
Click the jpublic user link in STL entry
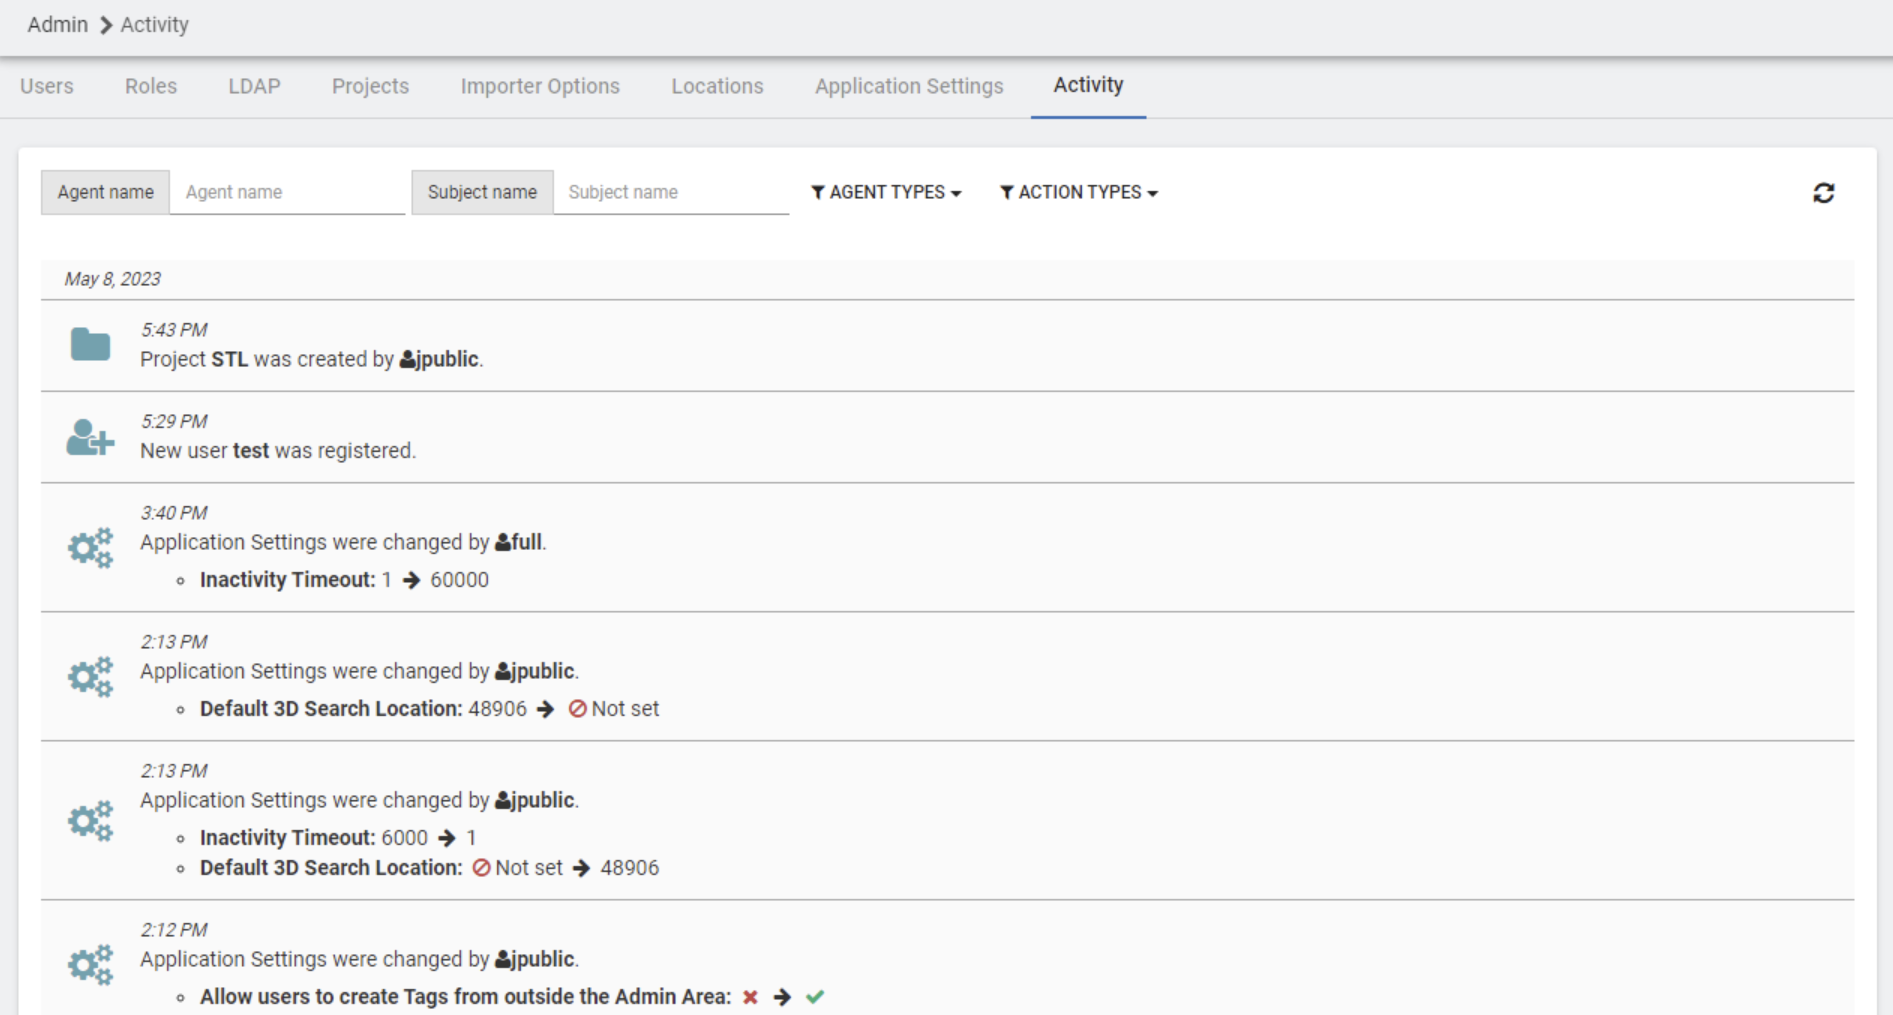[x=446, y=359]
